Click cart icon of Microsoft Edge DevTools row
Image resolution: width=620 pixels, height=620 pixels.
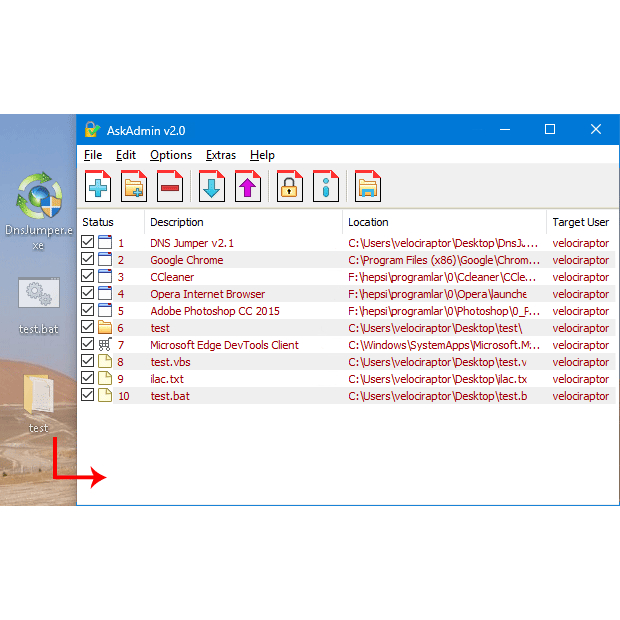tap(105, 344)
